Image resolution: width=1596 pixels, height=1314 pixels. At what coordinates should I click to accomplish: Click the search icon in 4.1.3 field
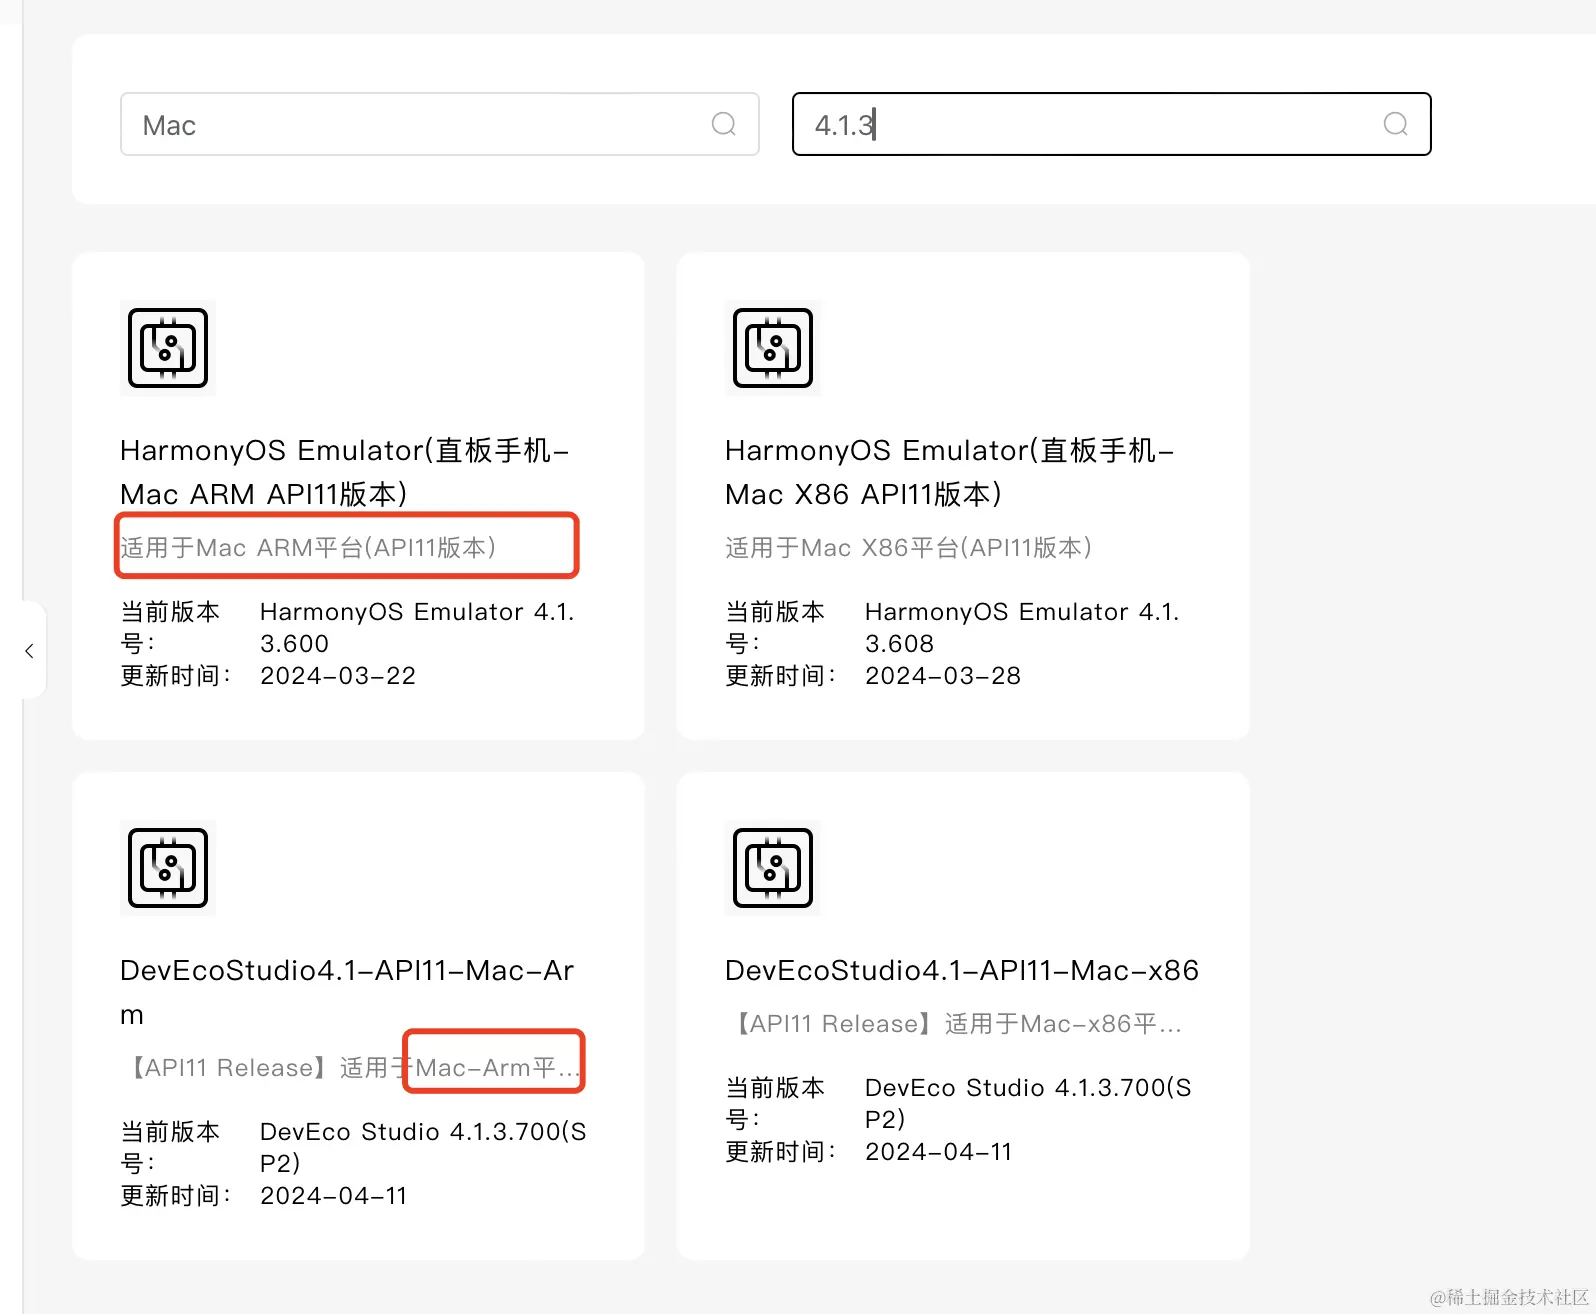pyautogui.click(x=1396, y=124)
